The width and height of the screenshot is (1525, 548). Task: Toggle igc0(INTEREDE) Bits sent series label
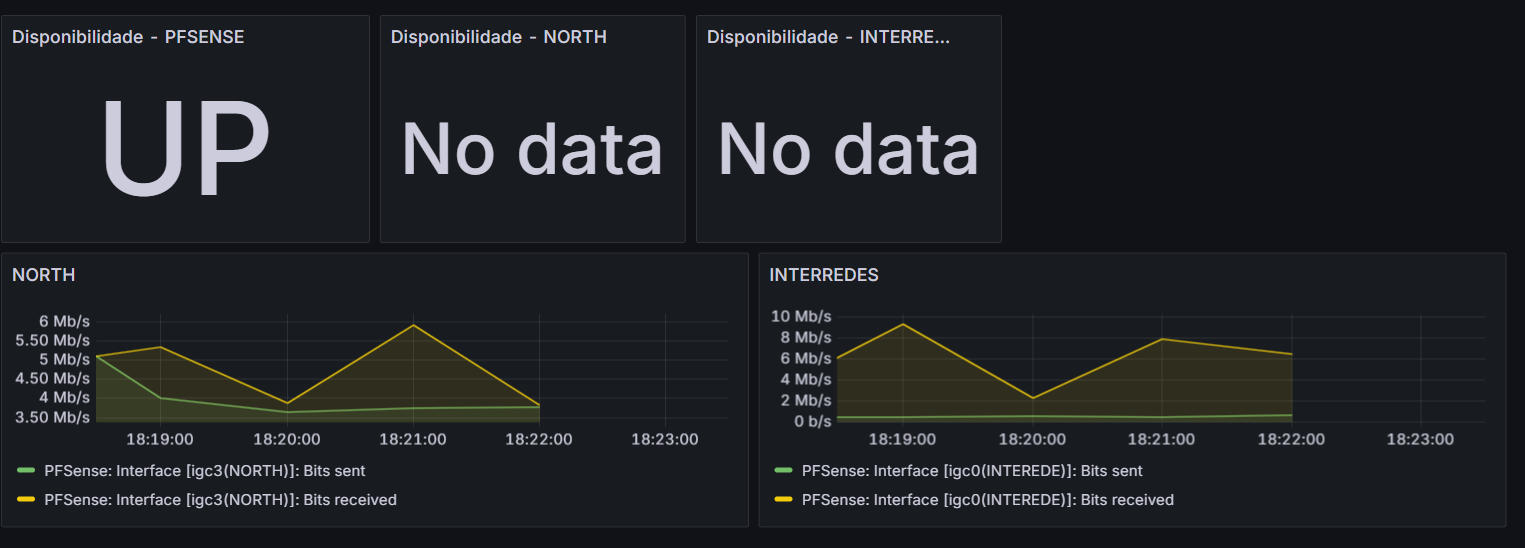point(972,470)
